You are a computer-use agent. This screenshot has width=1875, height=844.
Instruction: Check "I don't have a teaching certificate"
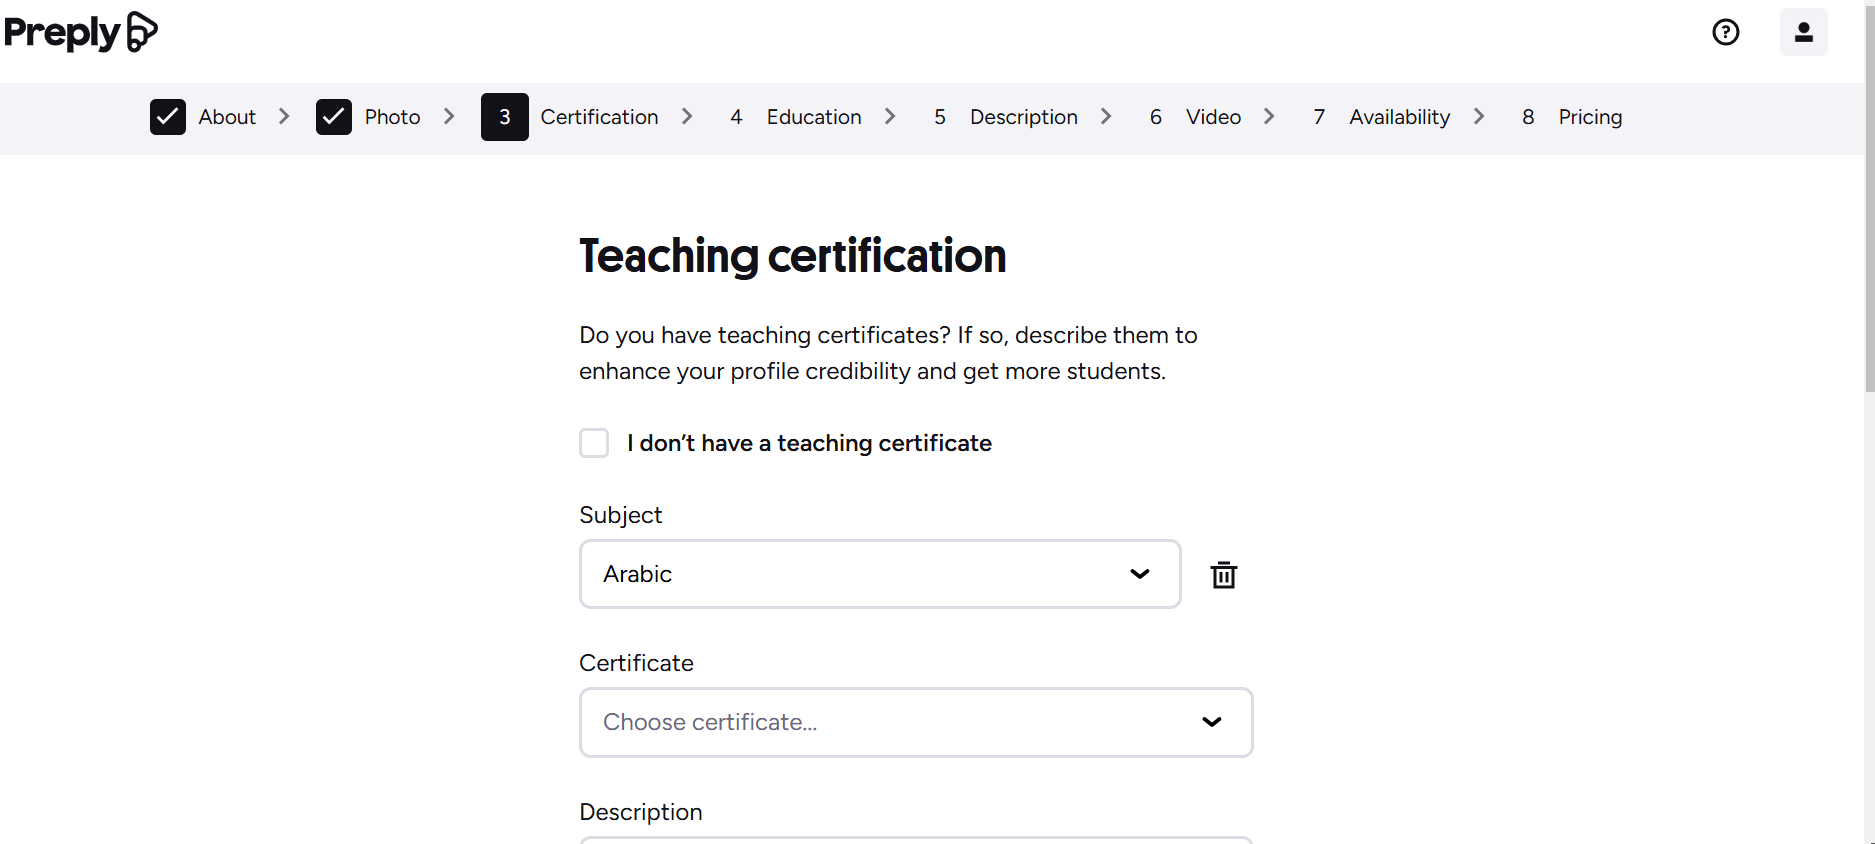(594, 443)
